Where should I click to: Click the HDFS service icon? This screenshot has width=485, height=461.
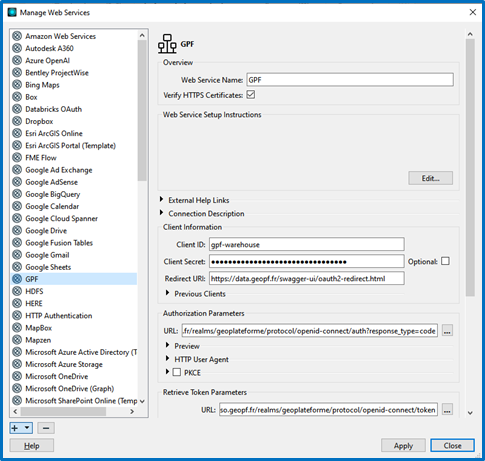pyautogui.click(x=17, y=291)
